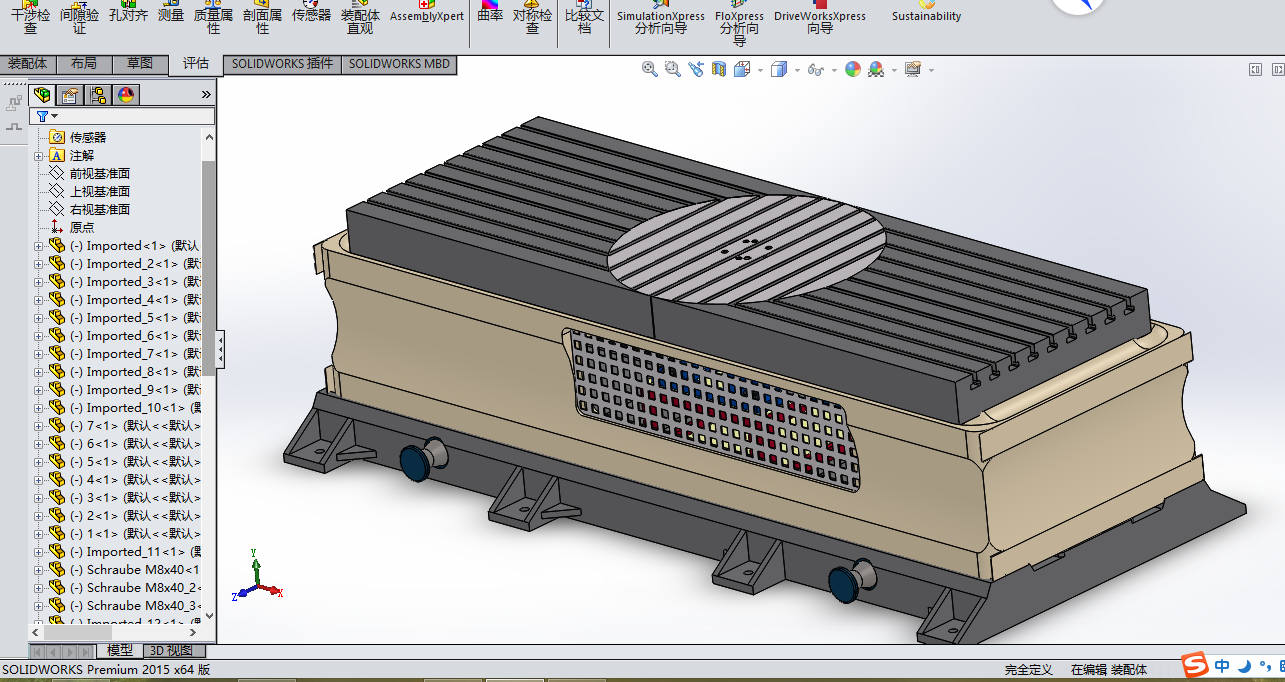Toggle Sogou input to Chinese/English mode

(1222, 666)
